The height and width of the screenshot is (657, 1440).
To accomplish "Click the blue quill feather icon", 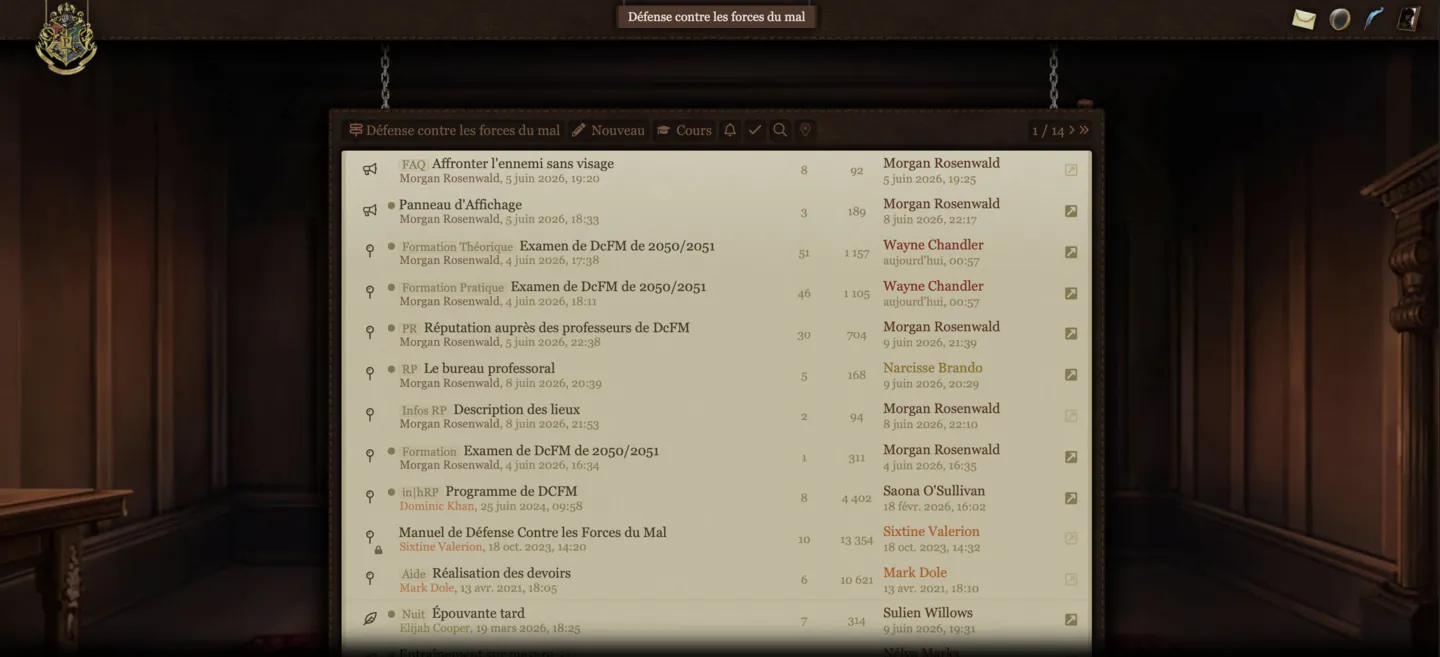I will [x=1374, y=19].
